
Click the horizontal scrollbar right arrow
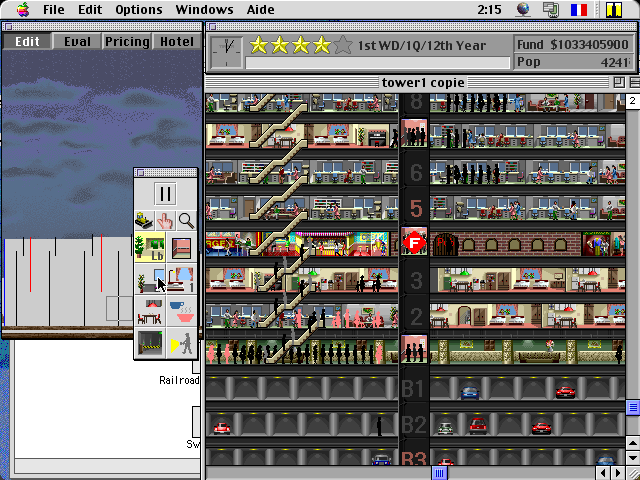click(x=618, y=473)
